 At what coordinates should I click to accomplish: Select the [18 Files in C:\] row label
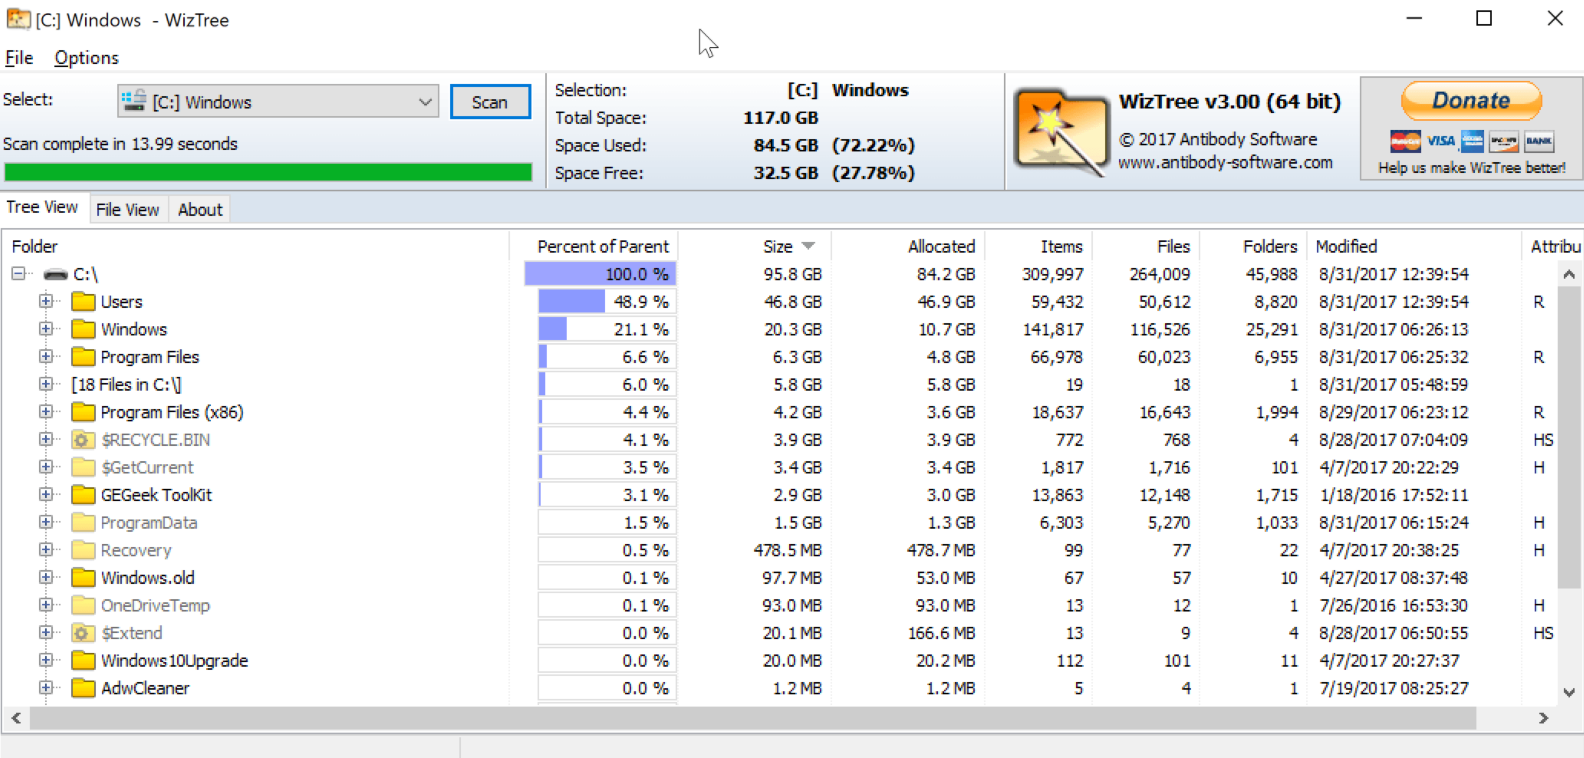point(126,385)
